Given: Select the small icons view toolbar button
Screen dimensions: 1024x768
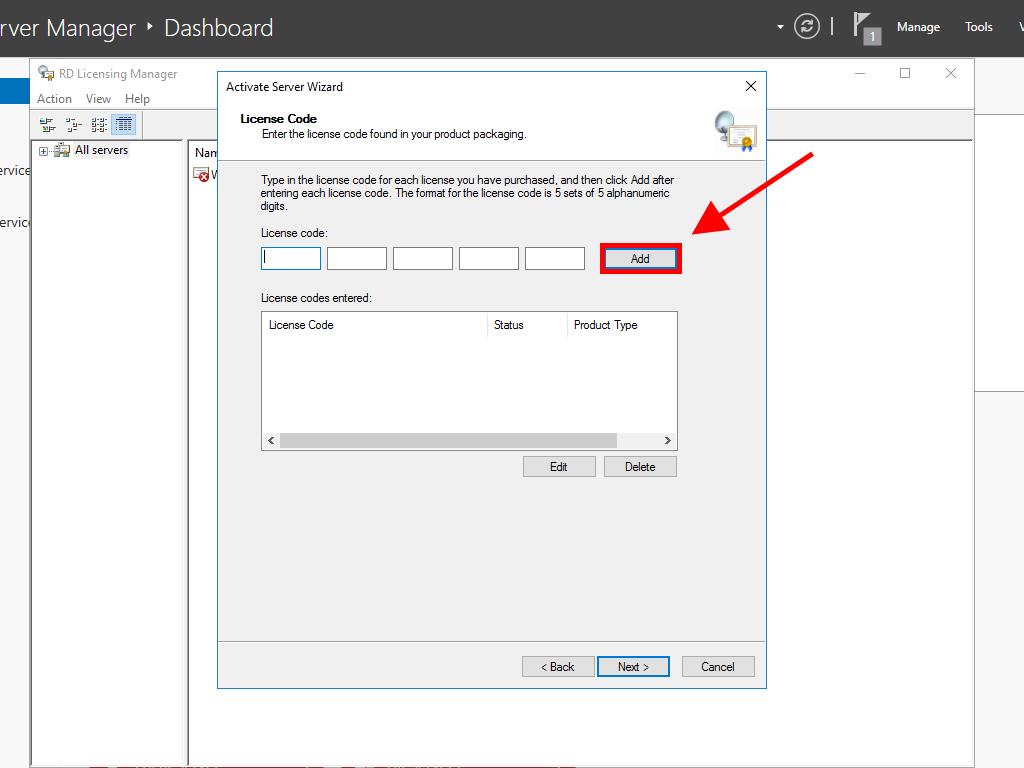Looking at the screenshot, I should pyautogui.click(x=73, y=125).
